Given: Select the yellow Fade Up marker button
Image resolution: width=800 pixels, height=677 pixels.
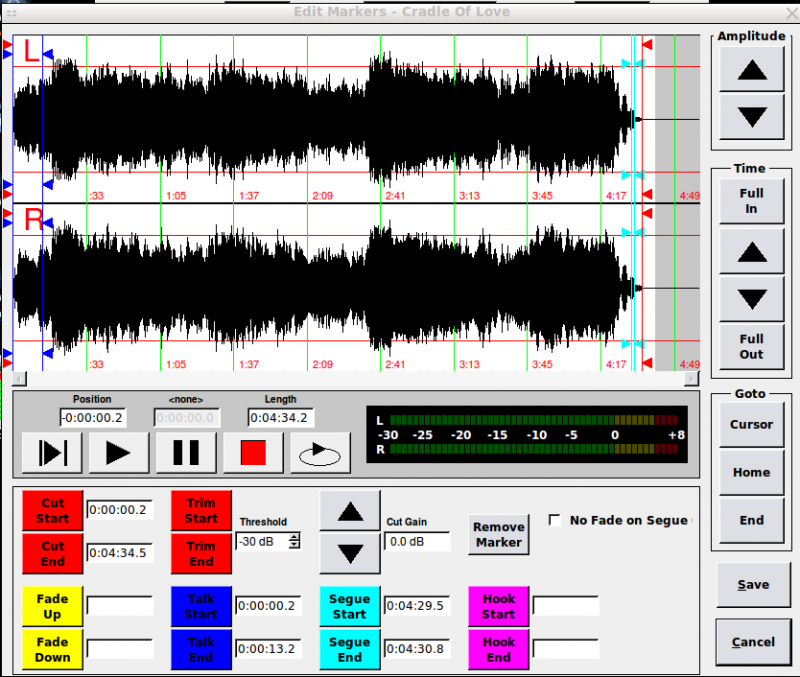Looking at the screenshot, I should (52, 606).
